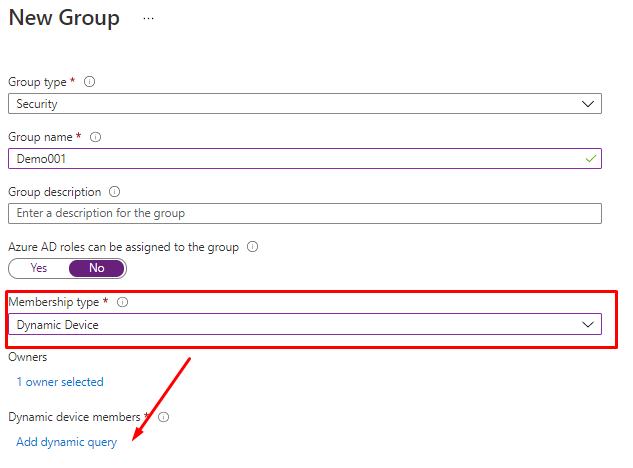Open the 1 owner selected link
633x468 pixels.
click(60, 382)
